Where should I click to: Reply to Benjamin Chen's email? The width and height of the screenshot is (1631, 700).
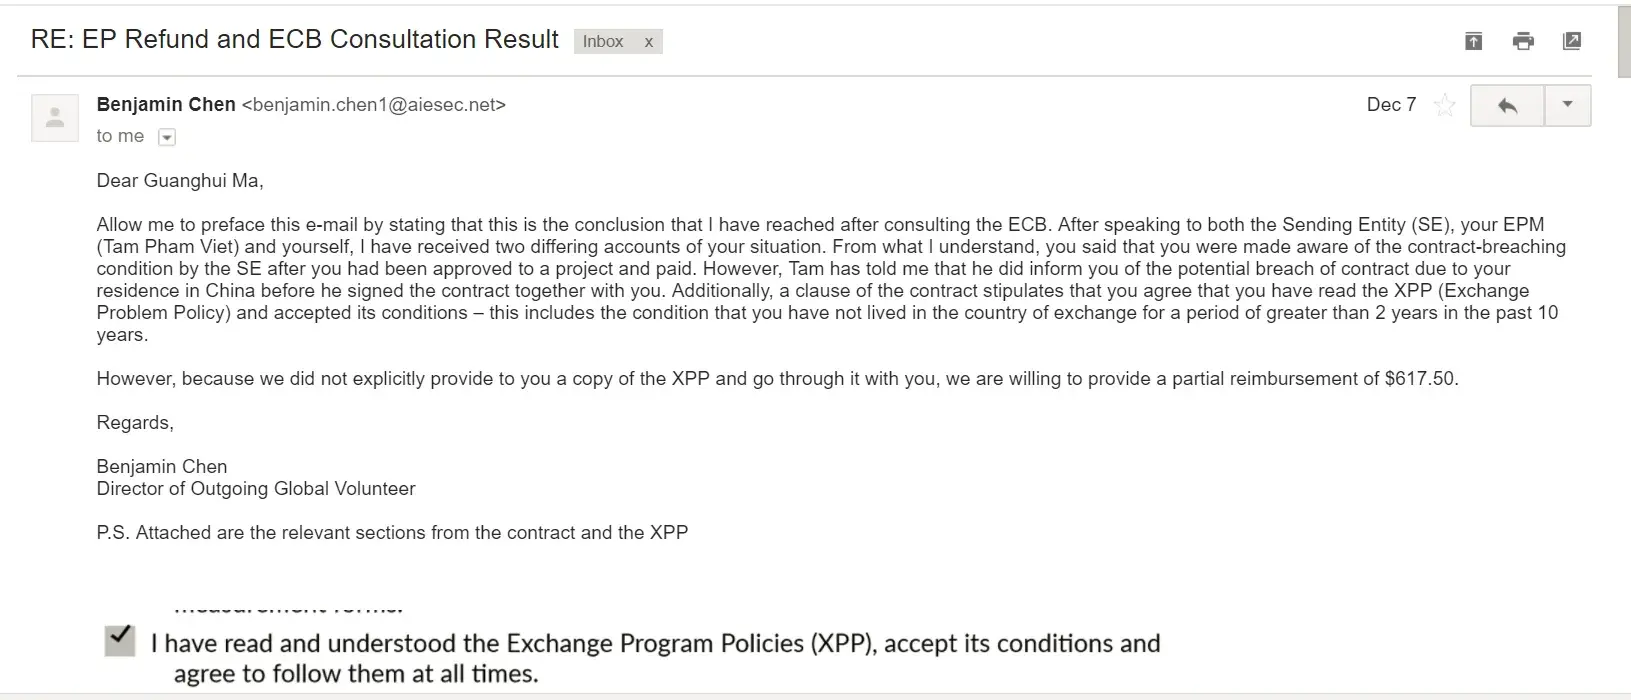point(1507,105)
